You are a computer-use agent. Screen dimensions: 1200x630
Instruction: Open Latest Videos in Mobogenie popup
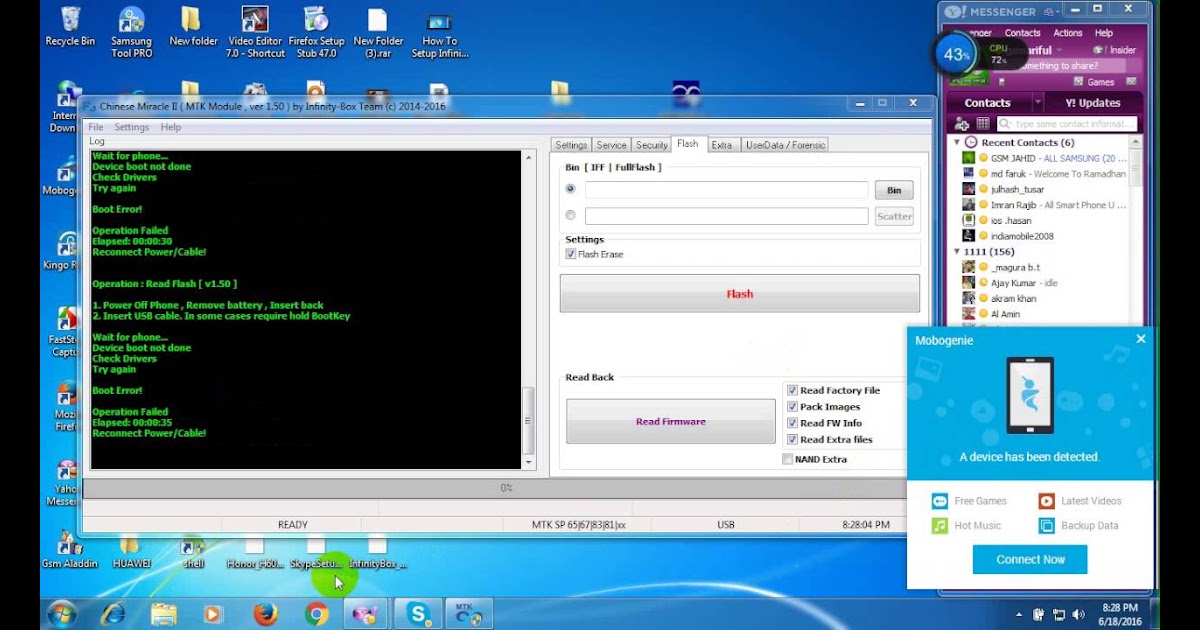1080,501
